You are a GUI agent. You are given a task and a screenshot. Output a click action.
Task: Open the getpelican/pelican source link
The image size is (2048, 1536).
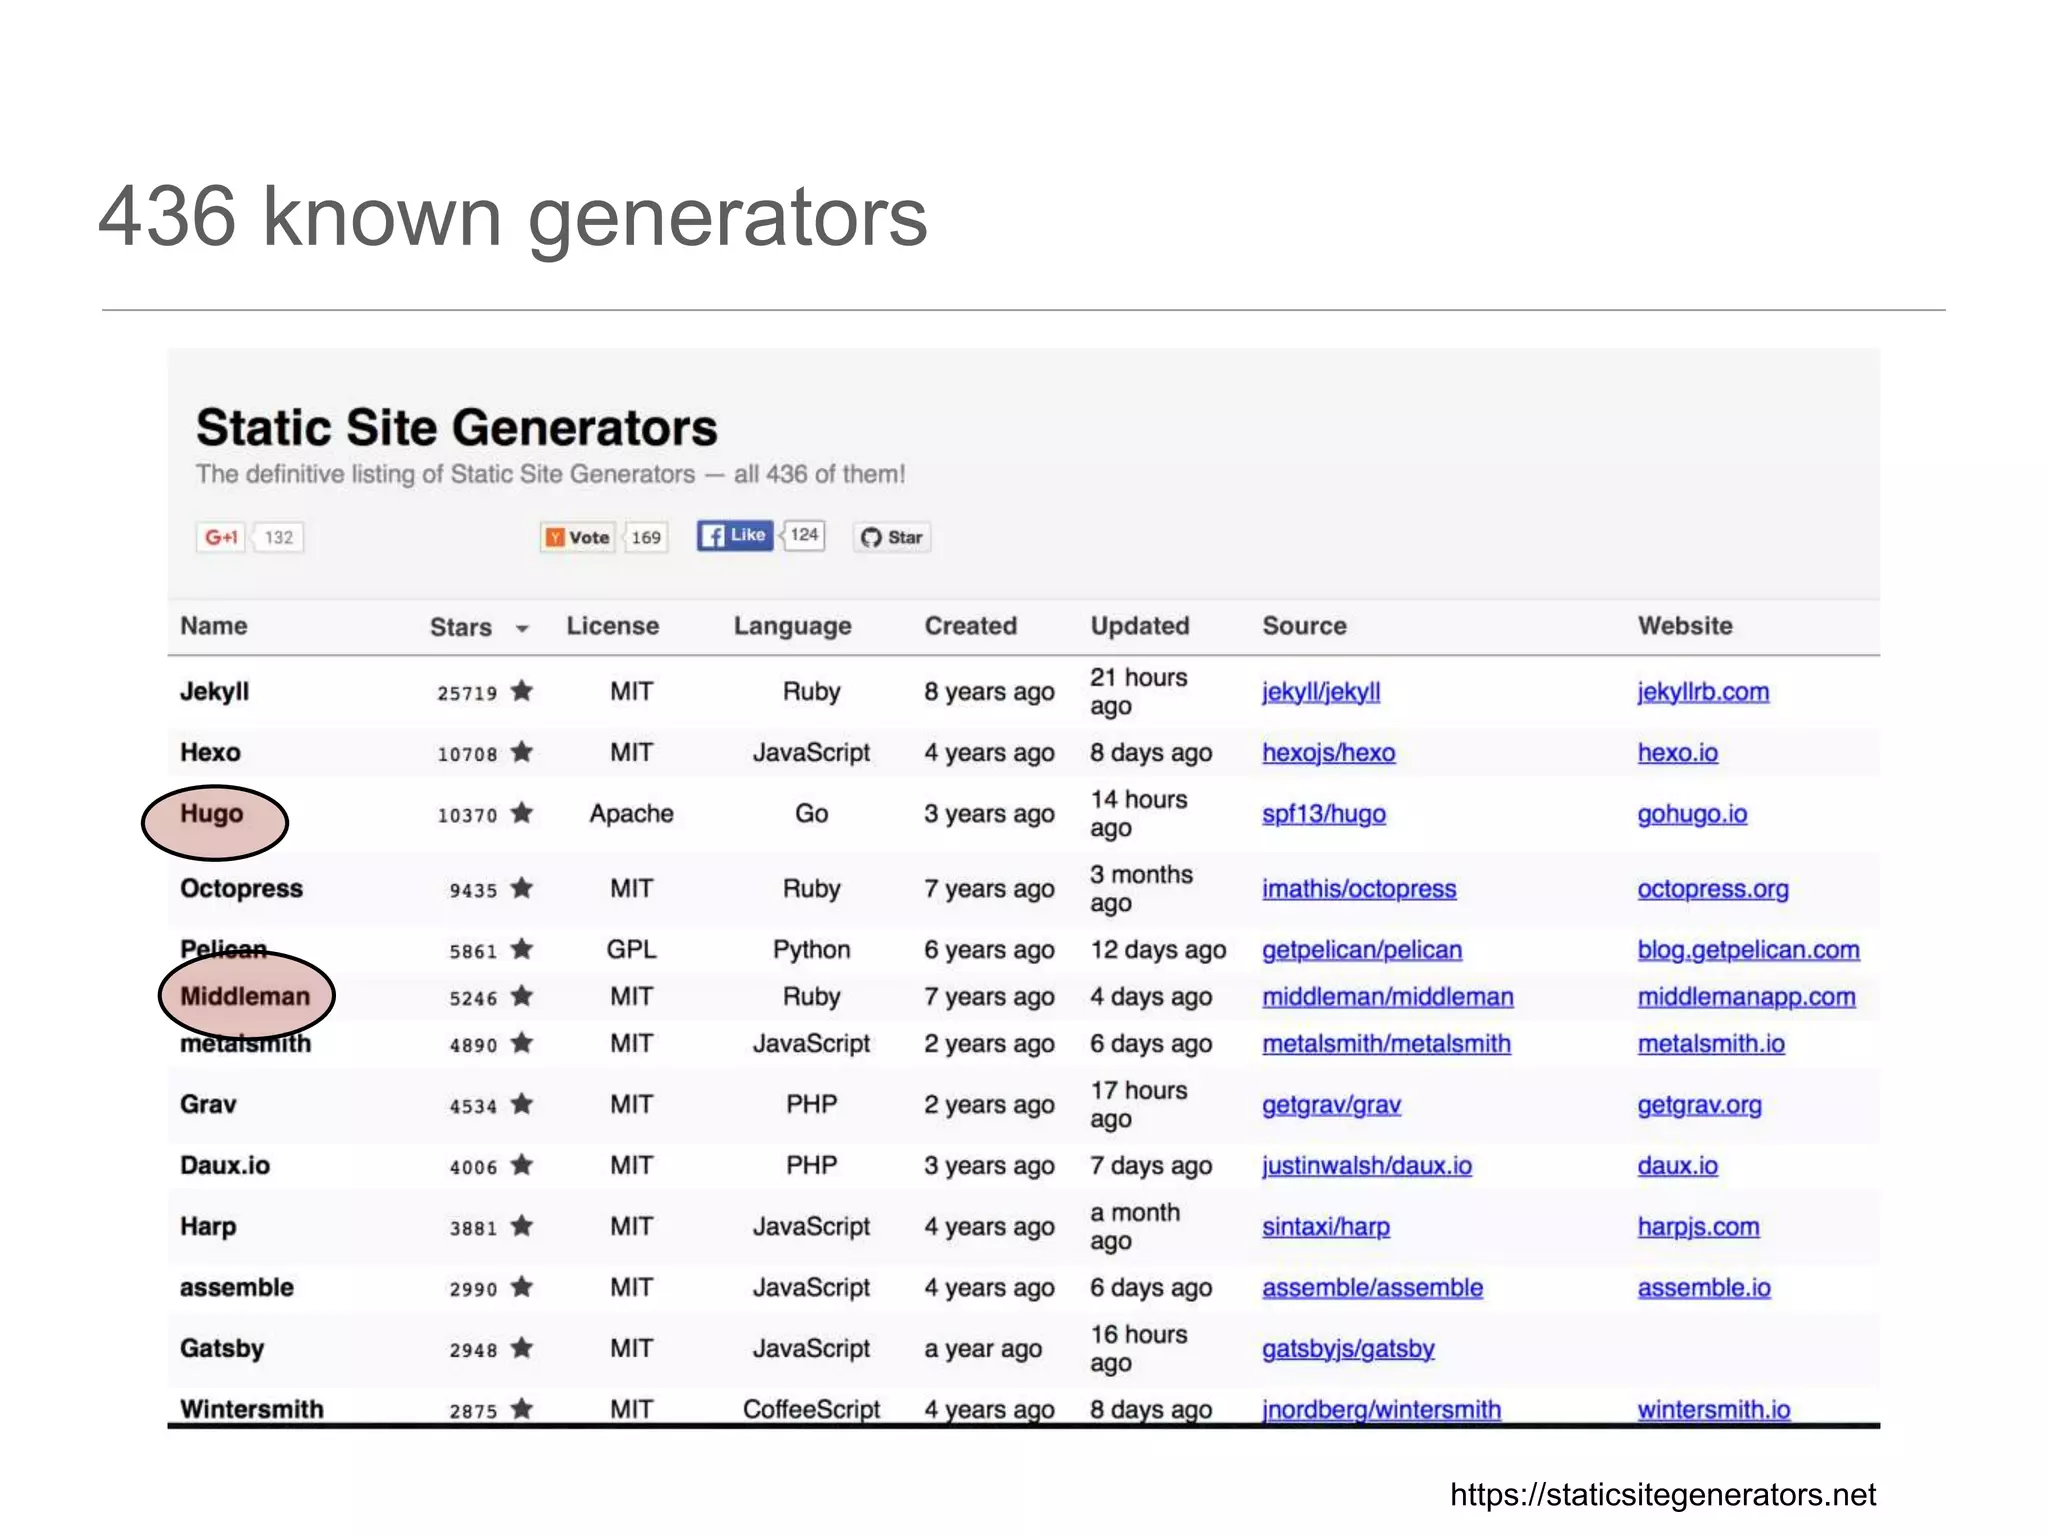1362,950
